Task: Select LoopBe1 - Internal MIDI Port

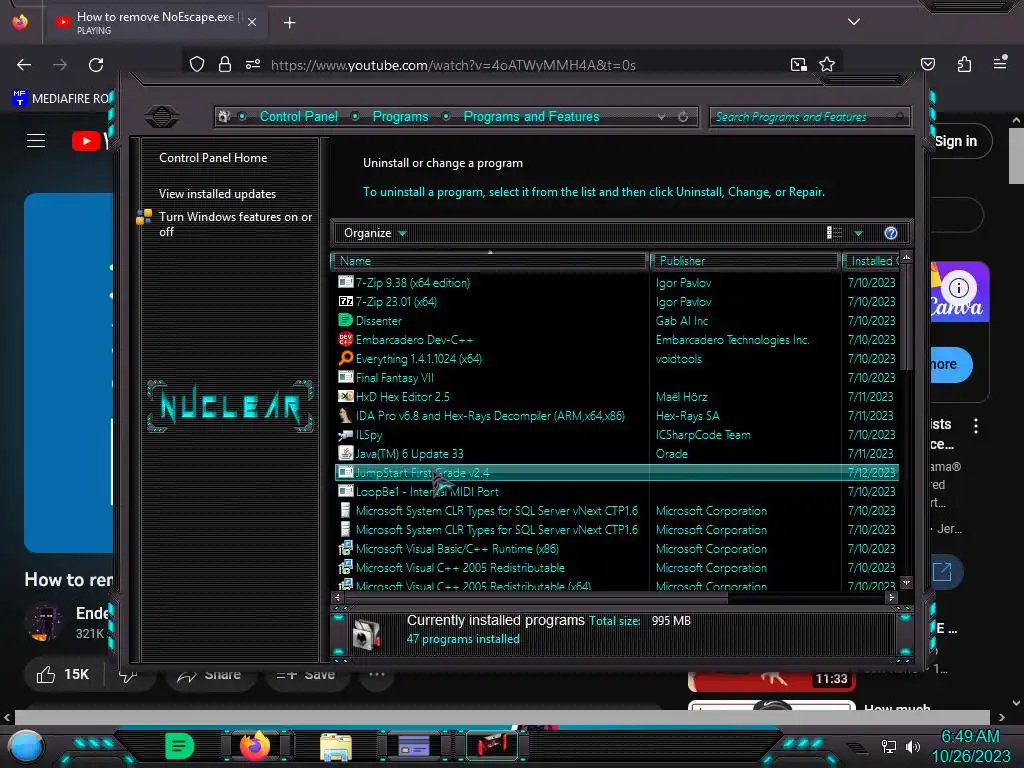Action: [427, 492]
